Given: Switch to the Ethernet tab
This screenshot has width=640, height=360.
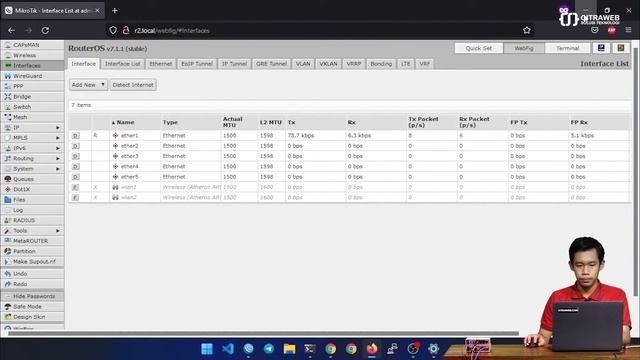Looking at the screenshot, I should click(160, 64).
